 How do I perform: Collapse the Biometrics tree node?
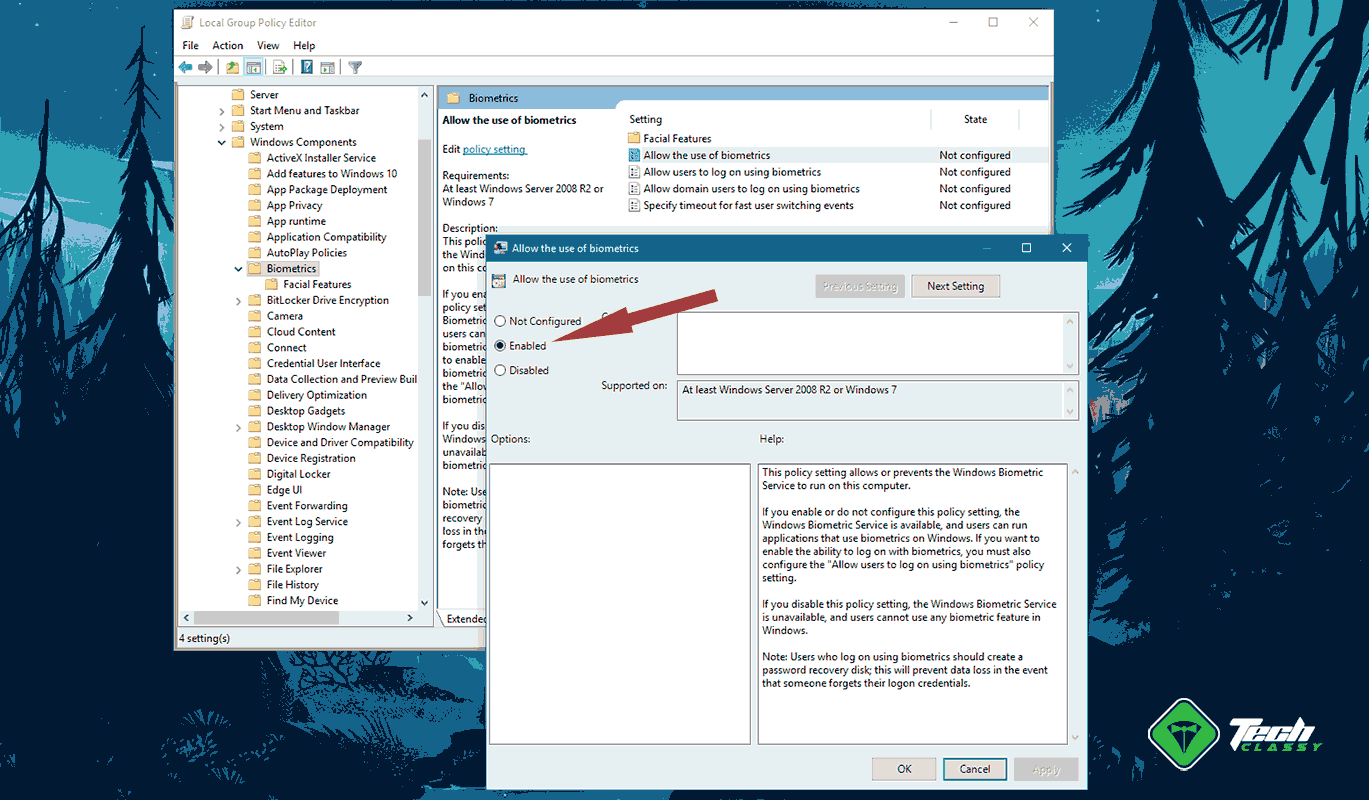pos(238,268)
